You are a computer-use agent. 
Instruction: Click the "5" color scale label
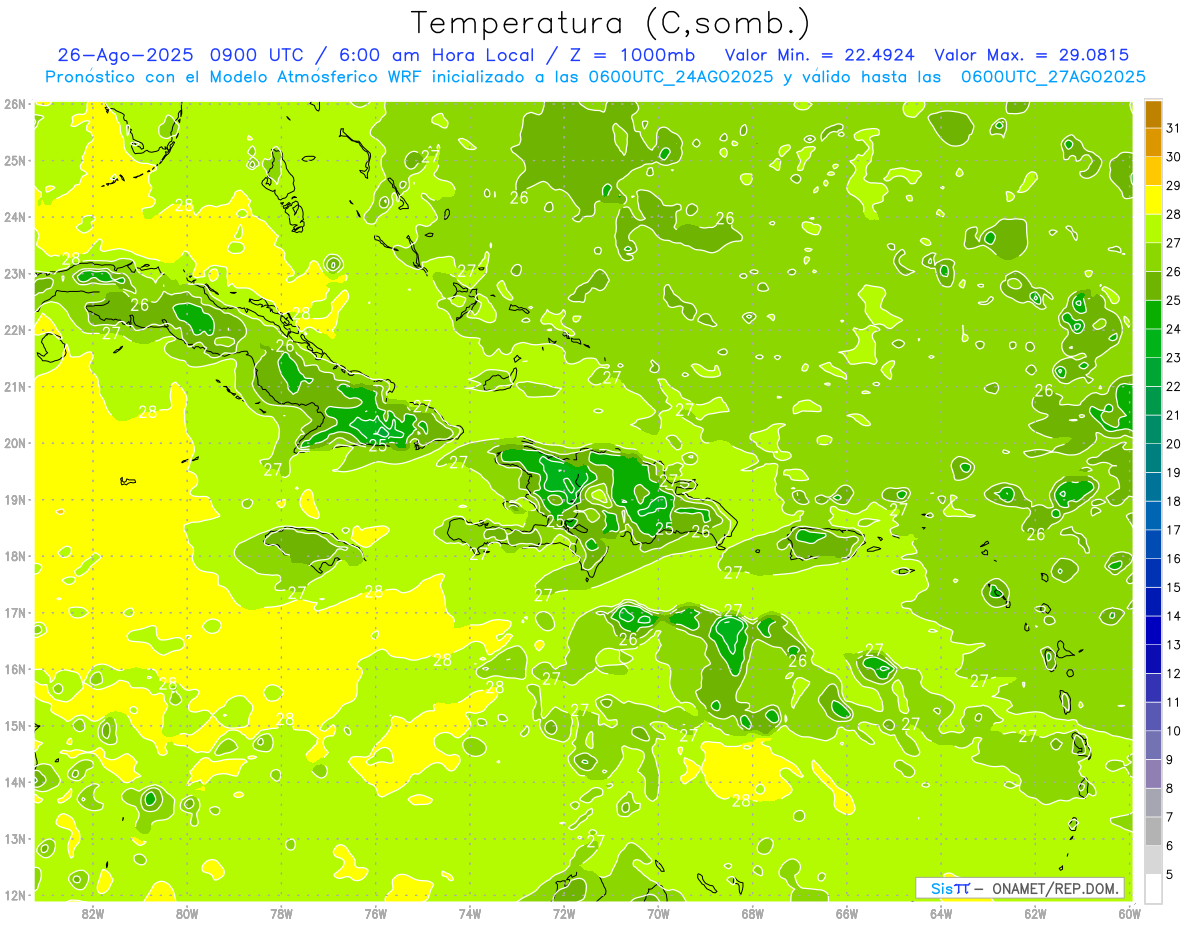coord(1170,874)
